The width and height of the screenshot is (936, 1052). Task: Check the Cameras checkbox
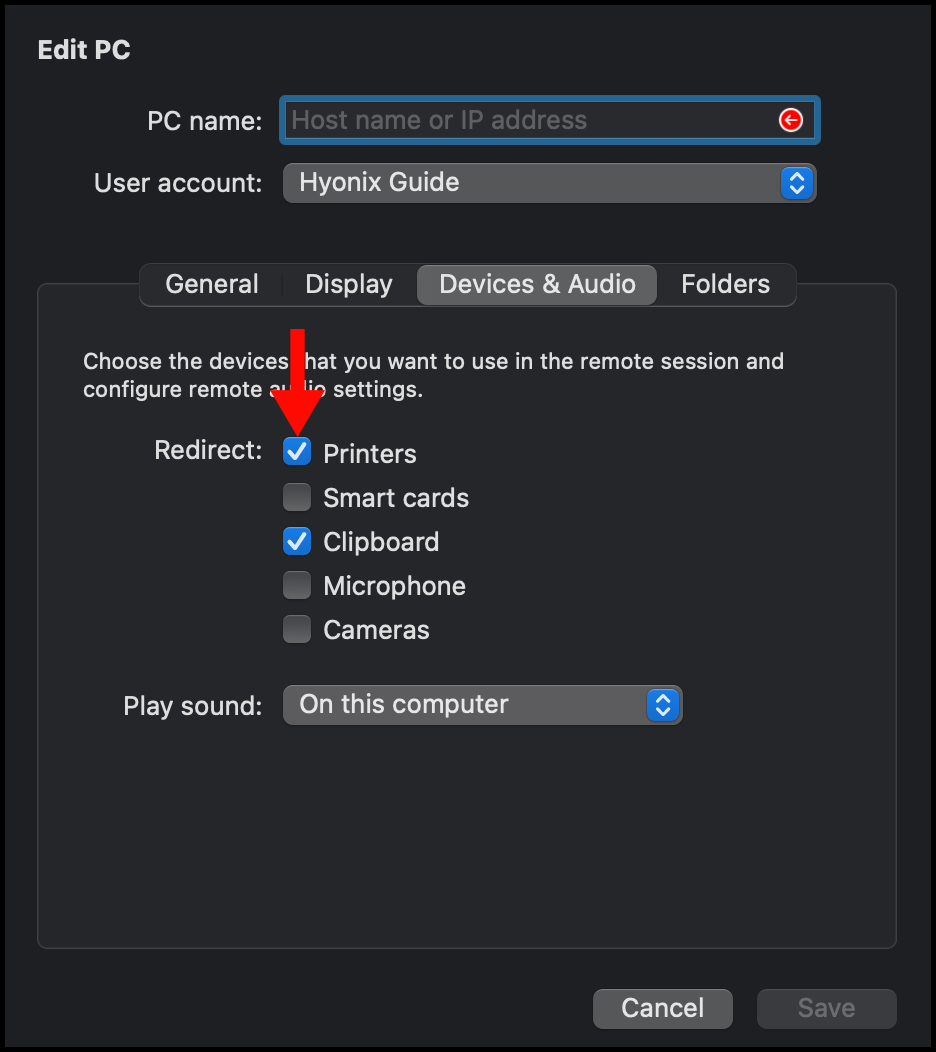(x=296, y=629)
